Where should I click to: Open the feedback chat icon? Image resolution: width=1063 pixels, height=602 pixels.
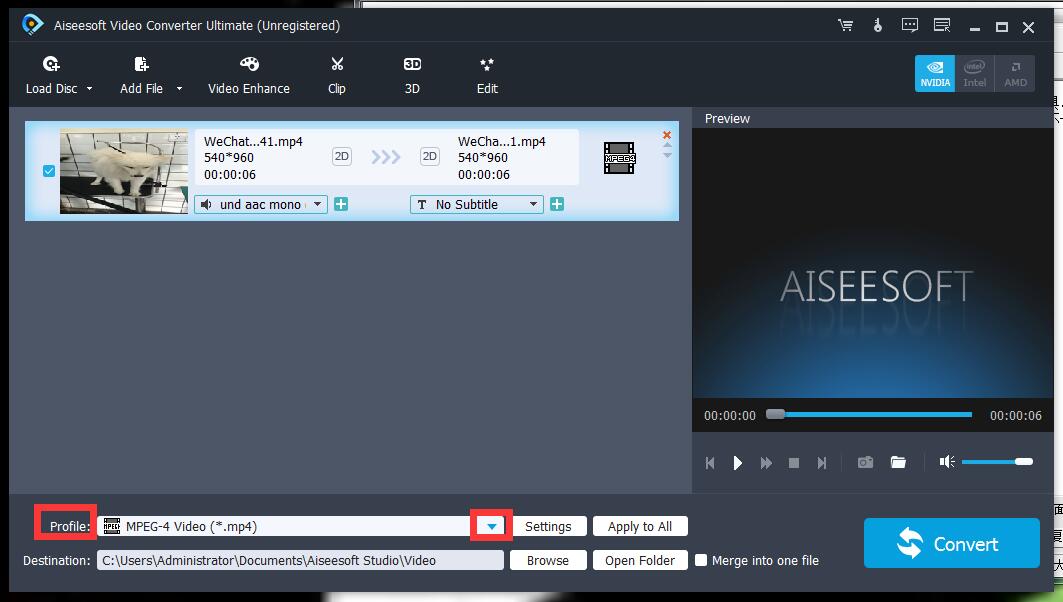point(910,26)
